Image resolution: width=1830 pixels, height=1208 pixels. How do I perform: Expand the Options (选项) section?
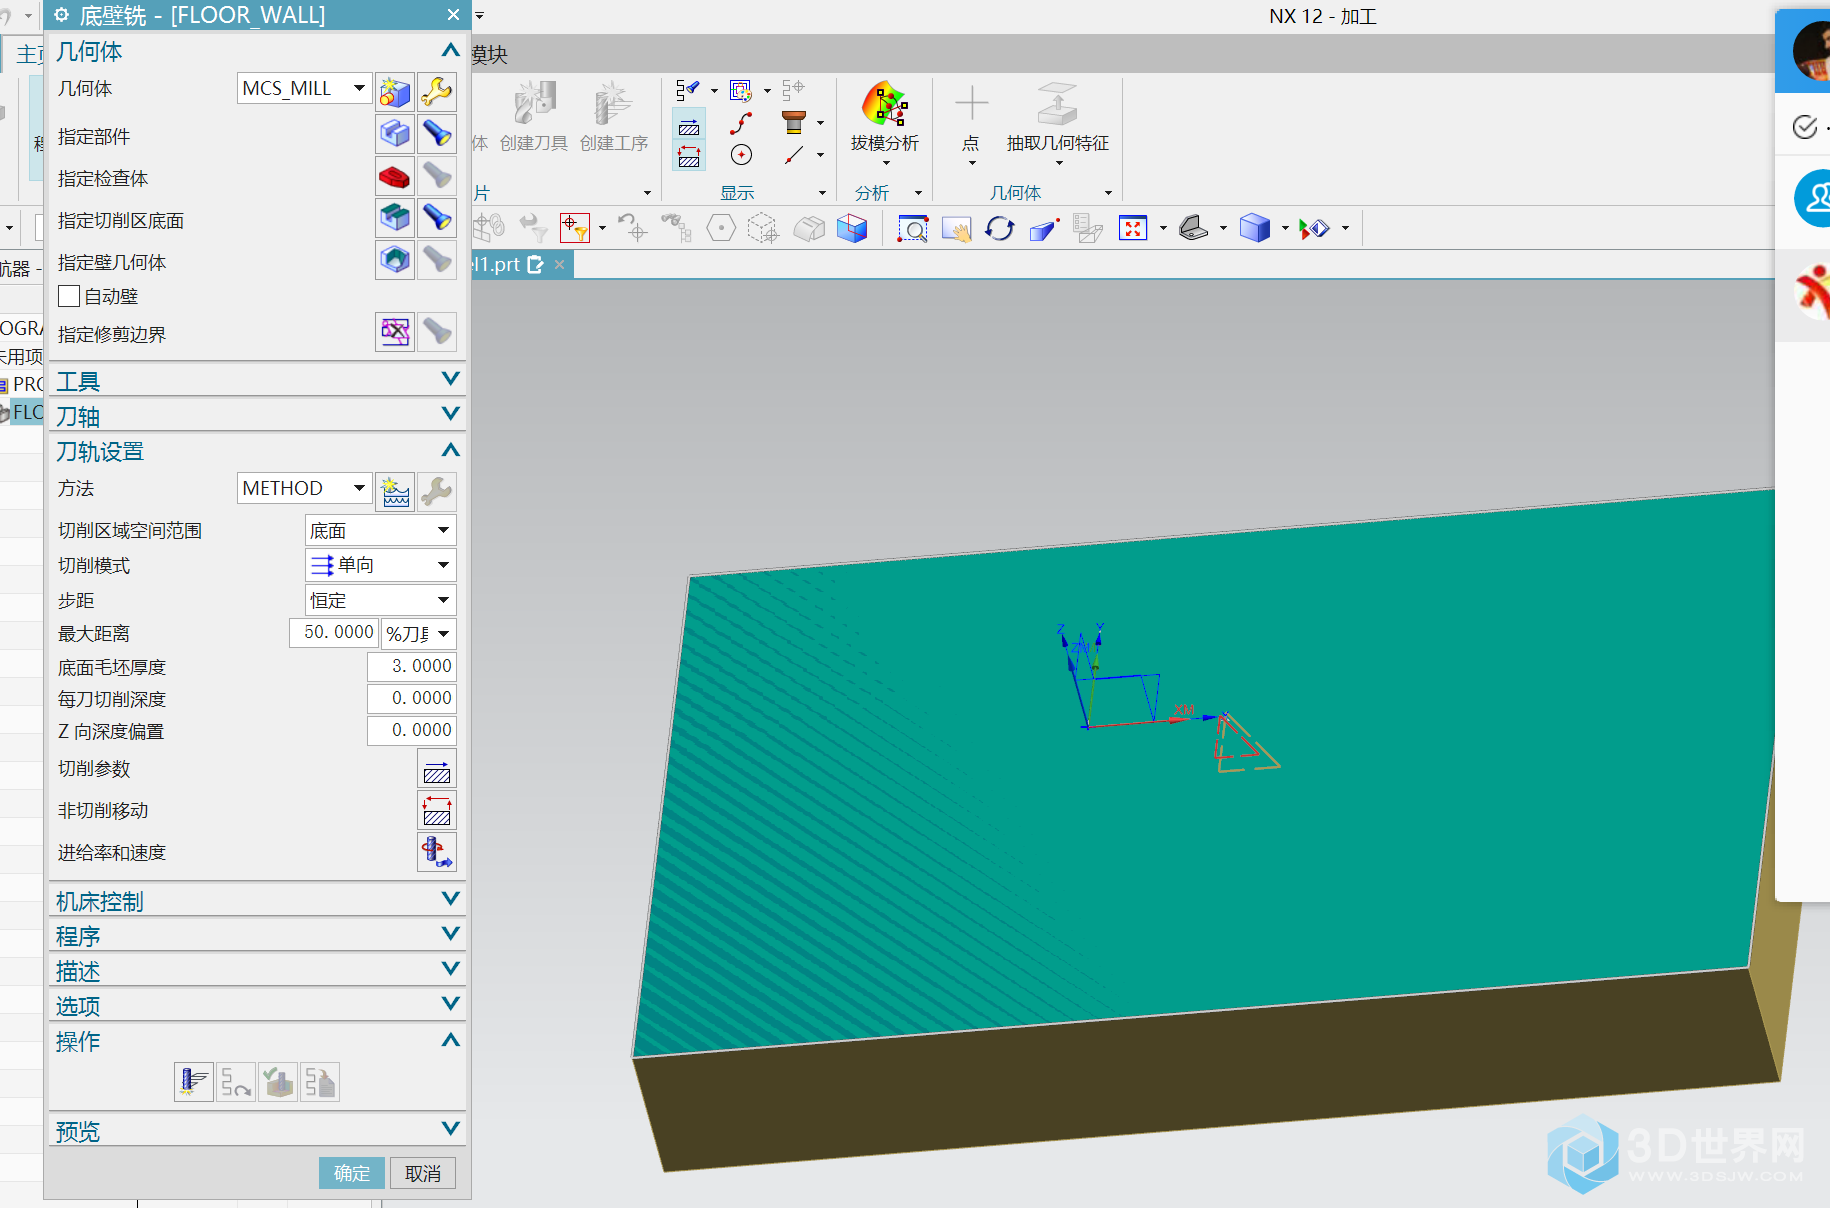point(450,1004)
